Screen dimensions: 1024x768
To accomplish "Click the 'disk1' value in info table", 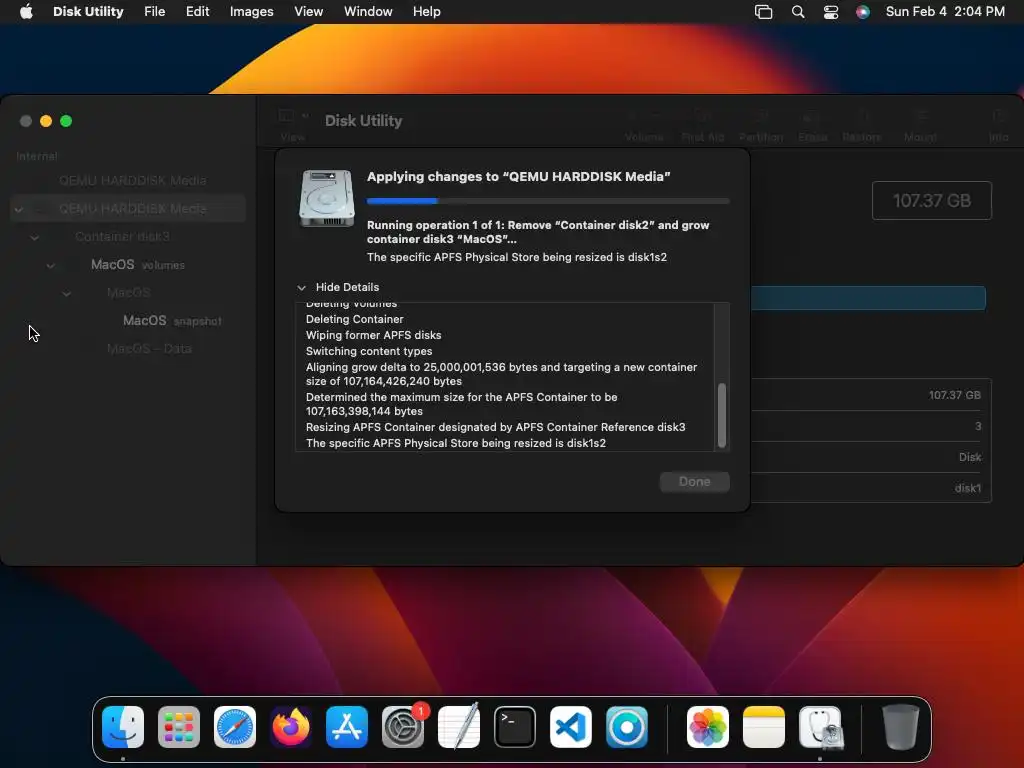I will point(968,488).
